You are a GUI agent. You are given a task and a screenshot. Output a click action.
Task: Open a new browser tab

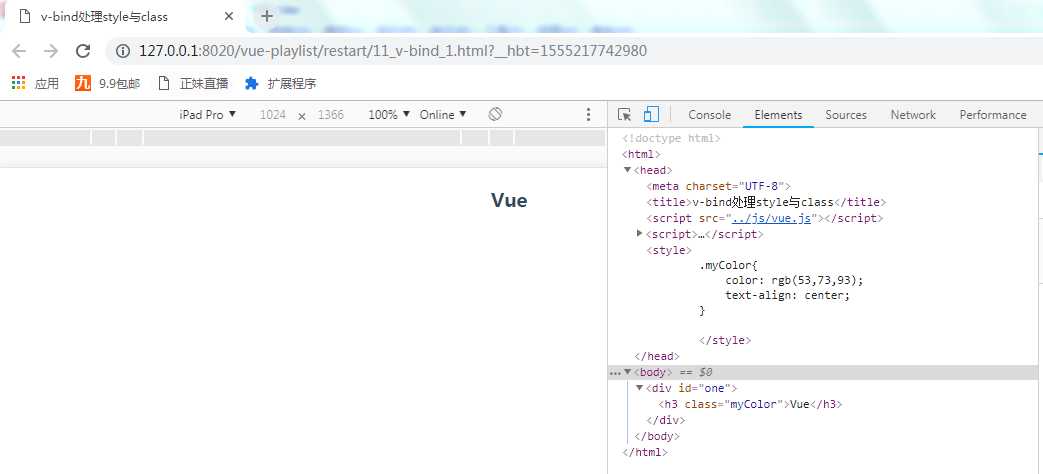(267, 16)
